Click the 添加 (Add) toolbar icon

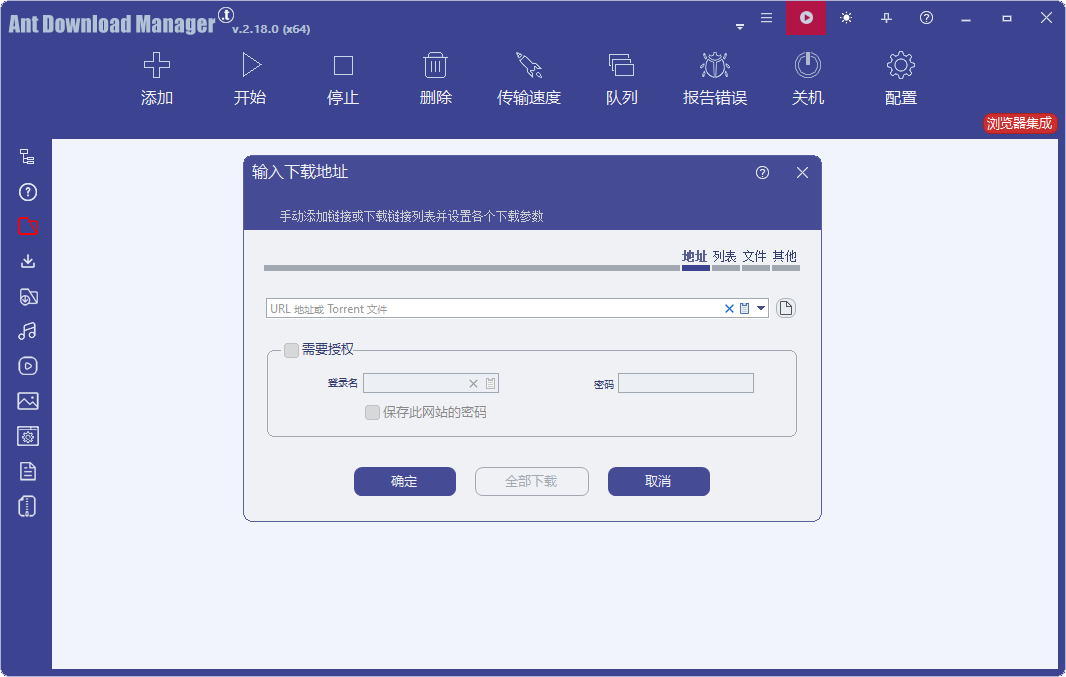point(156,65)
